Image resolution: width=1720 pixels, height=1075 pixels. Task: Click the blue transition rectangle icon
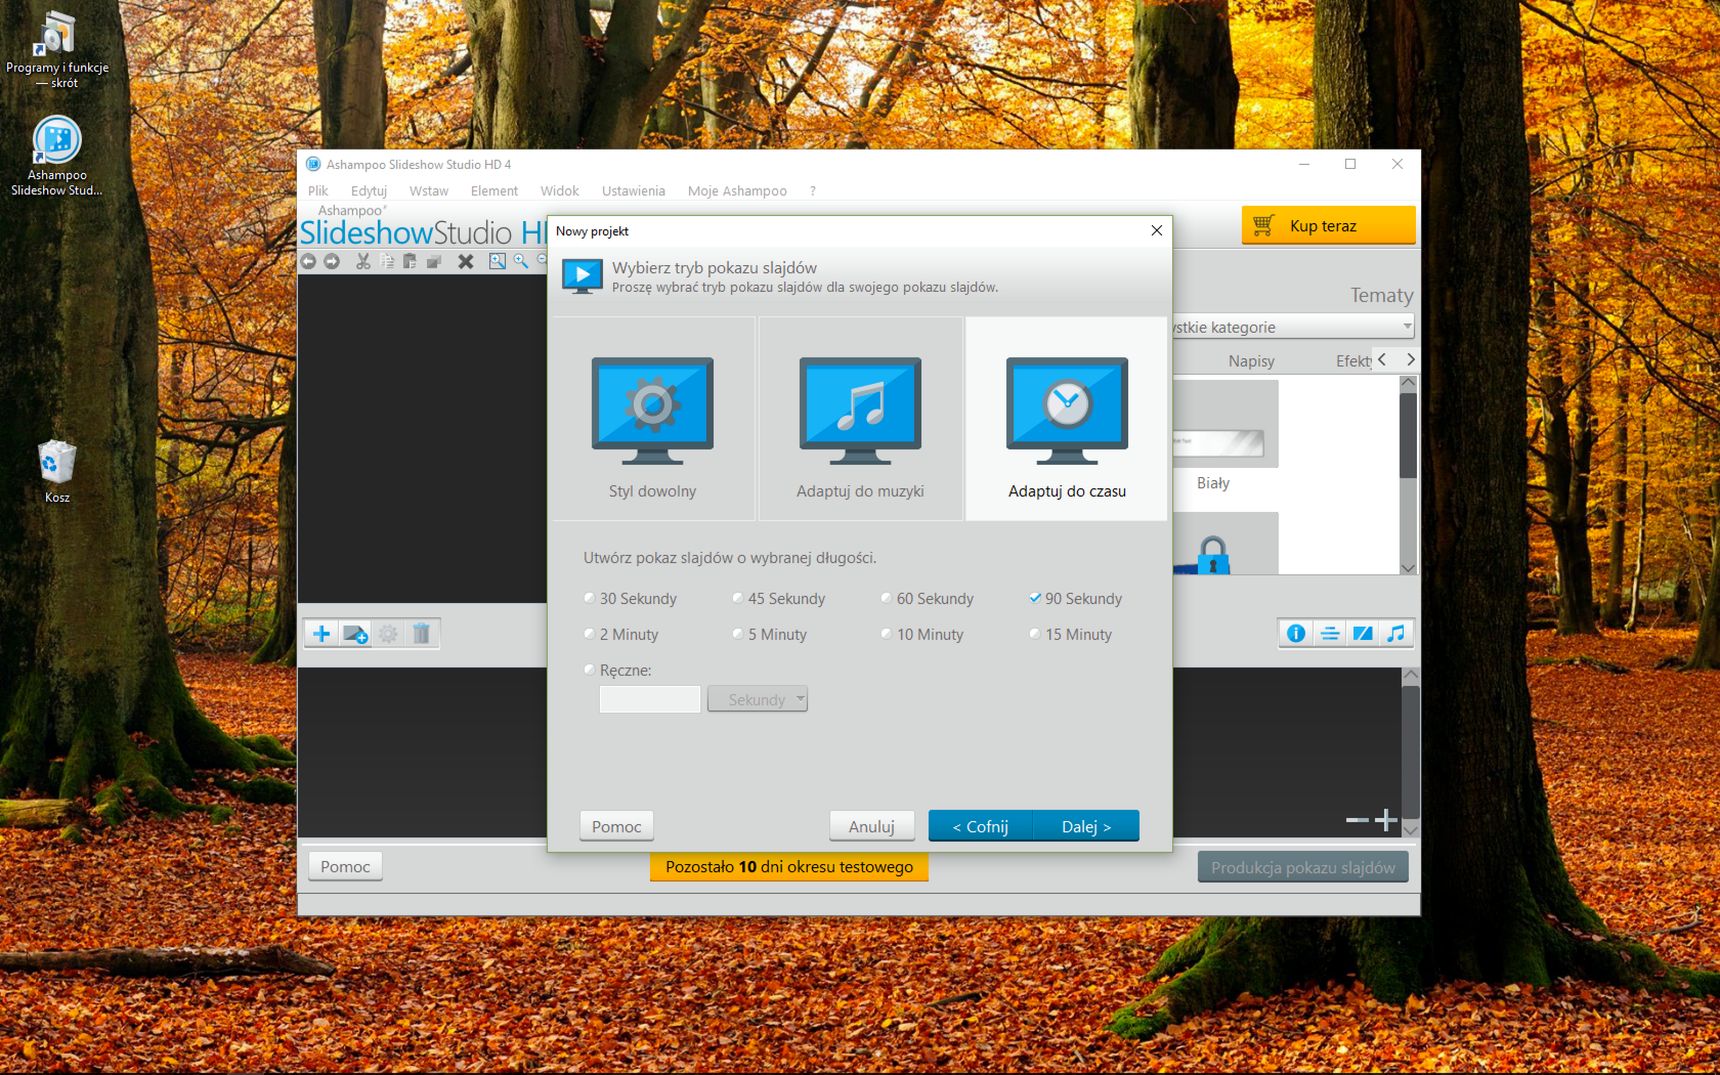coord(1362,633)
